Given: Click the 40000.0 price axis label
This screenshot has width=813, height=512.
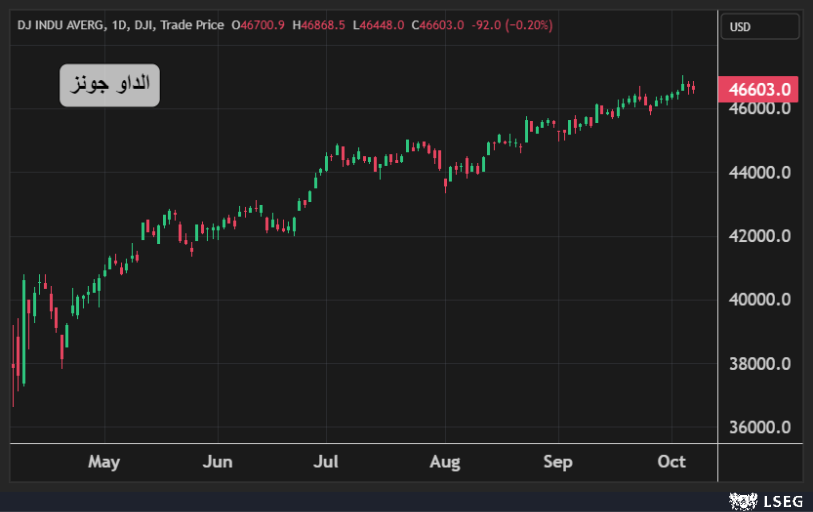Looking at the screenshot, I should click(x=760, y=300).
